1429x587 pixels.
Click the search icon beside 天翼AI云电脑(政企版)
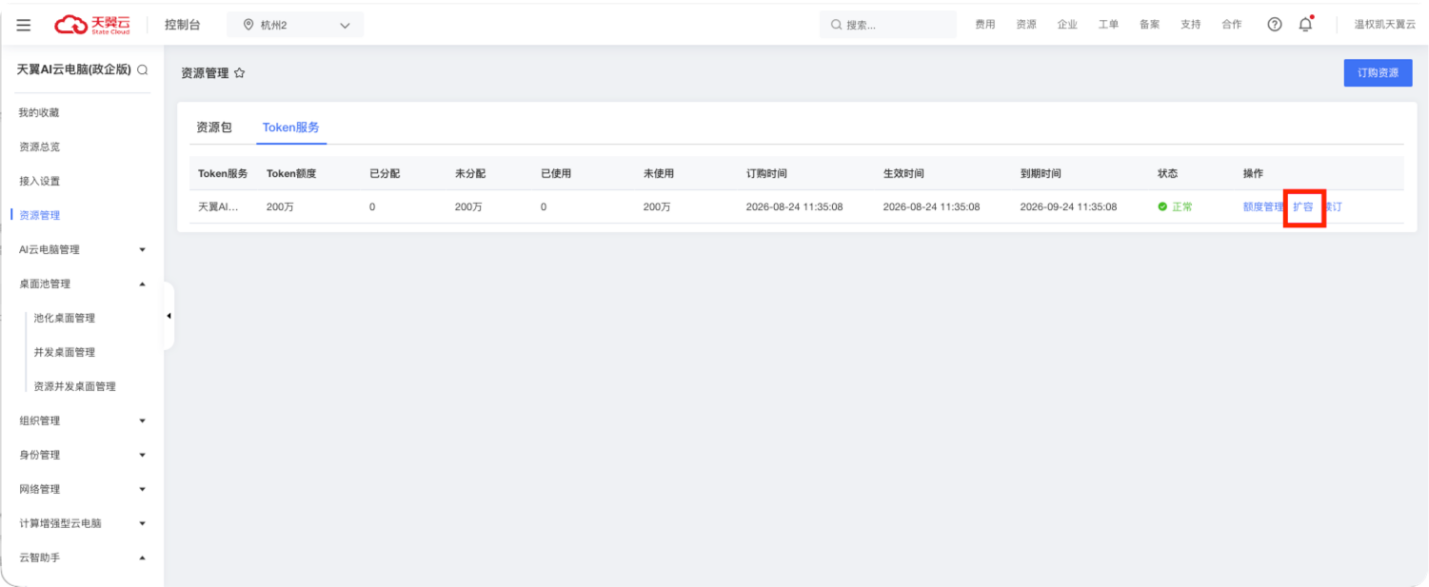click(142, 70)
